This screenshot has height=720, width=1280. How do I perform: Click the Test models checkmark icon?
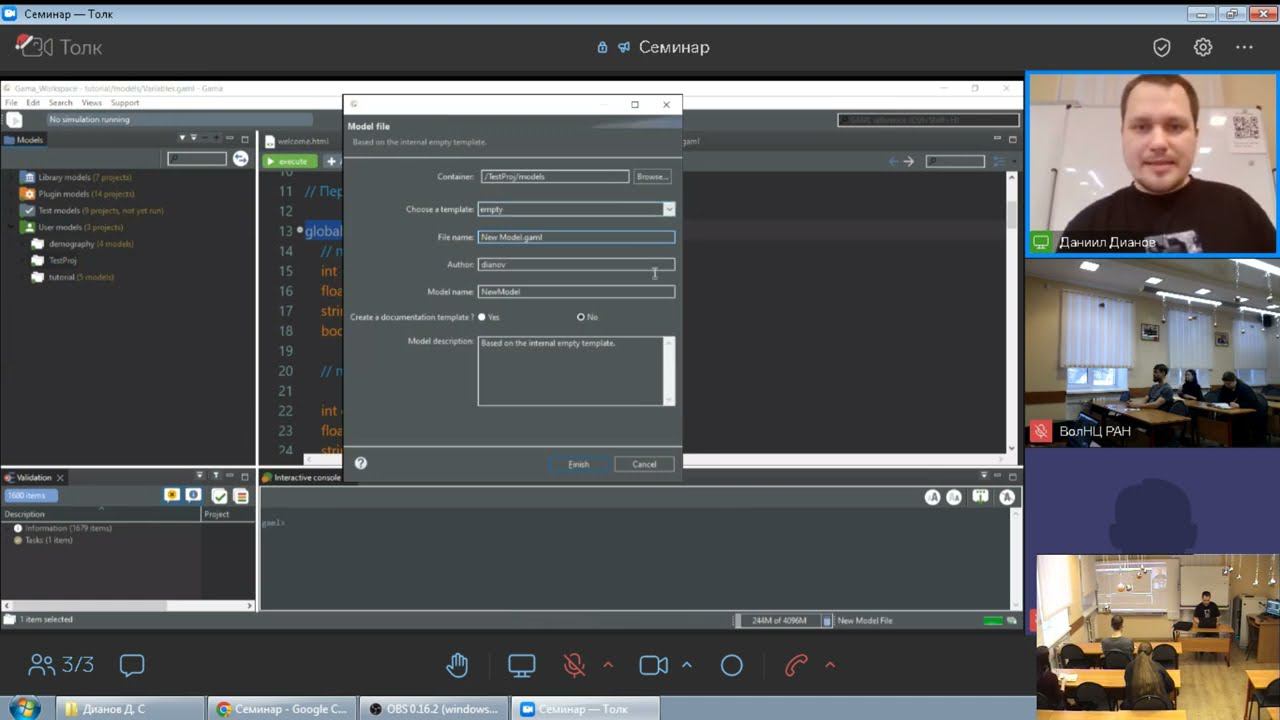coord(28,211)
